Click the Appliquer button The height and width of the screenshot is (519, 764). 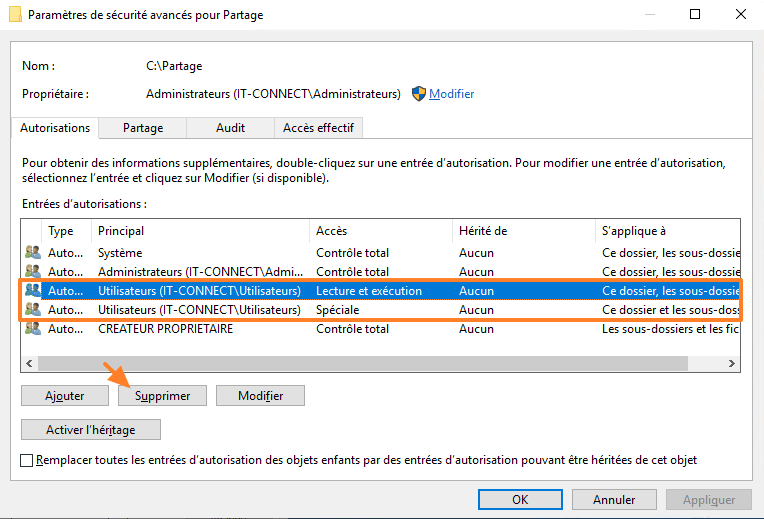coord(709,500)
